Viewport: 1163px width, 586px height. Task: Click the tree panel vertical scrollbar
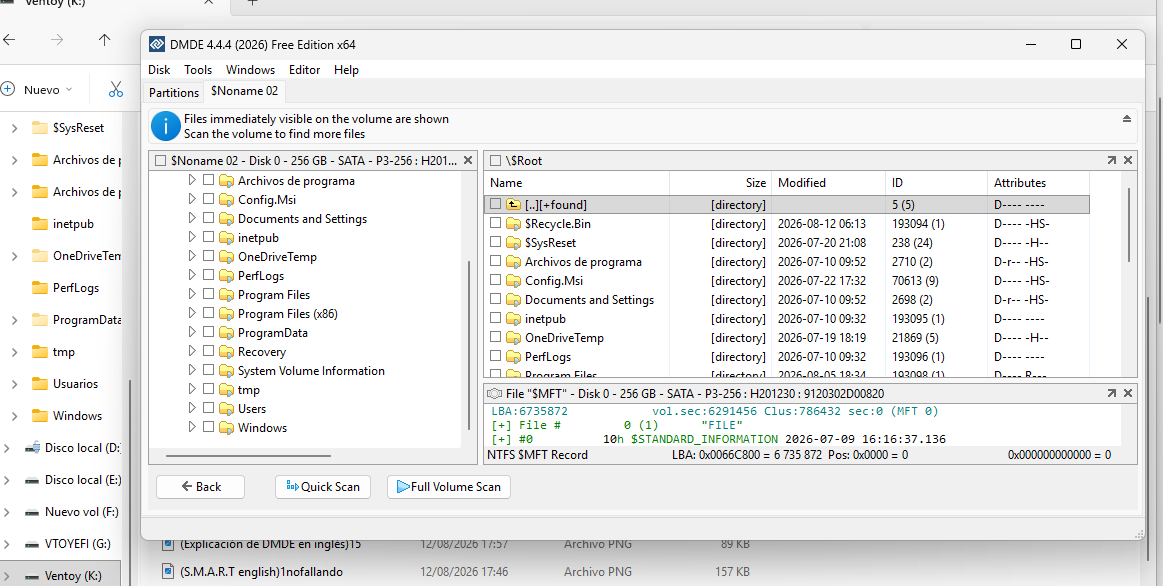[x=470, y=346]
